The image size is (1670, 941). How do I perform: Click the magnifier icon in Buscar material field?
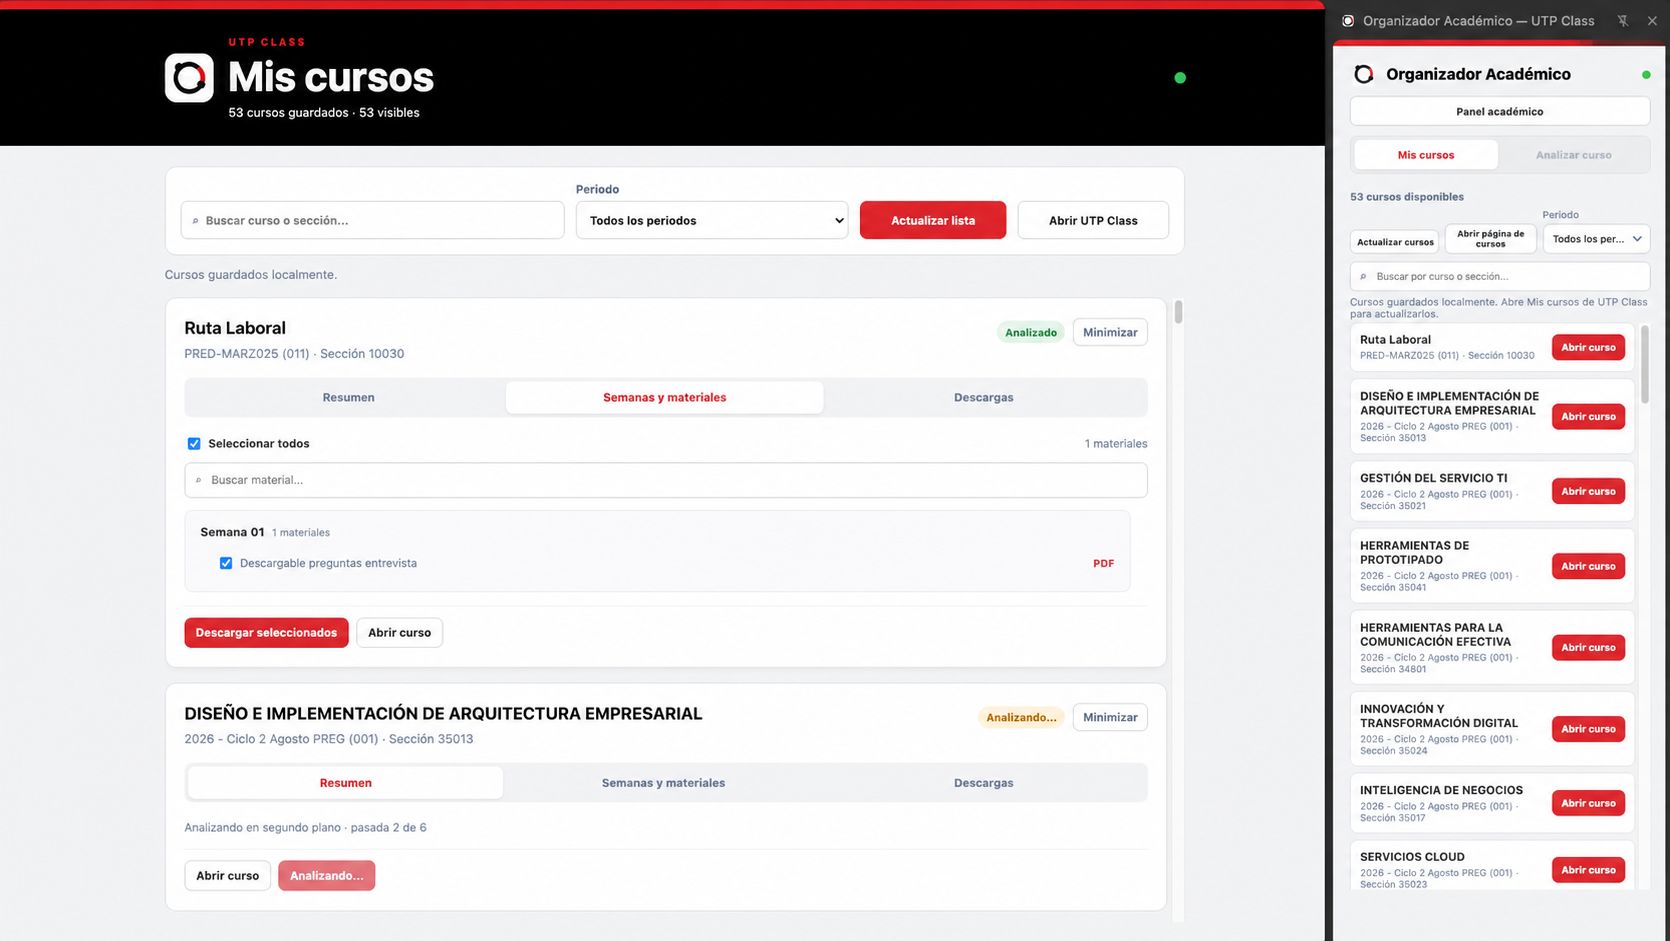tap(198, 480)
